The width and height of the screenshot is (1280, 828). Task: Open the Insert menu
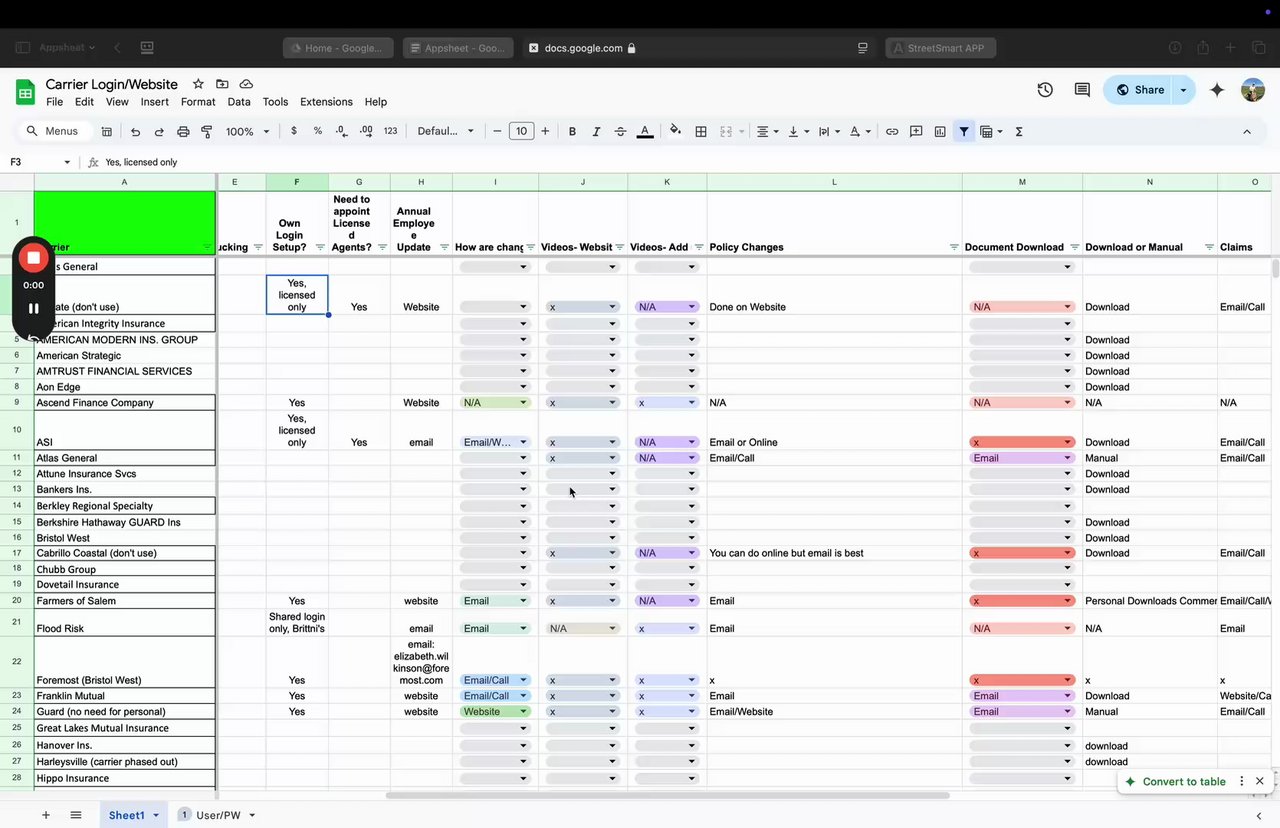(x=155, y=102)
